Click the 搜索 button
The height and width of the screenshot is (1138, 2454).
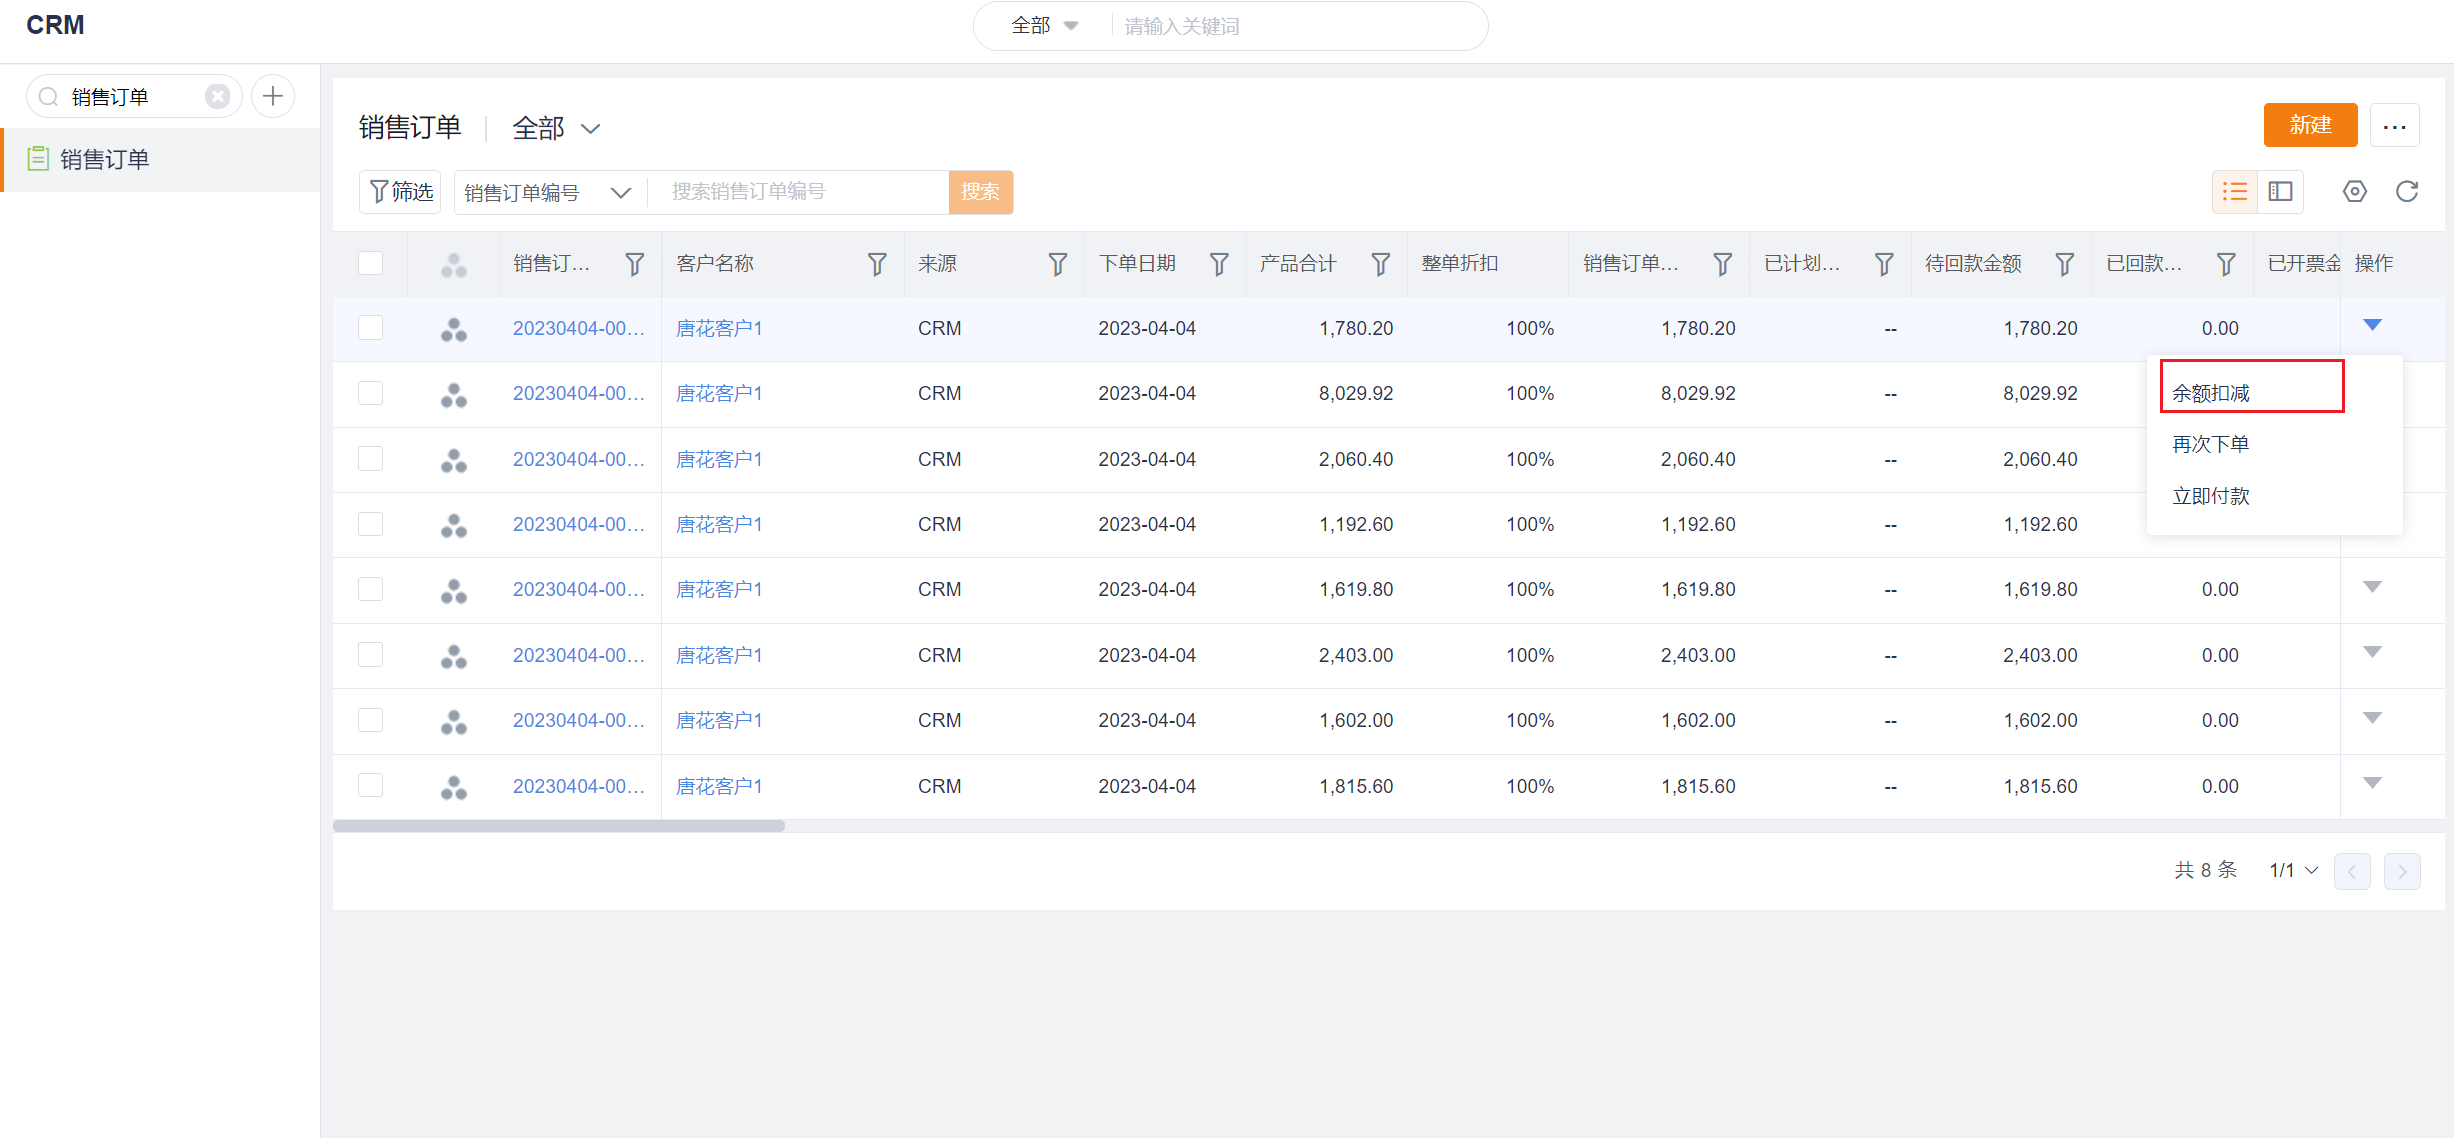(980, 192)
